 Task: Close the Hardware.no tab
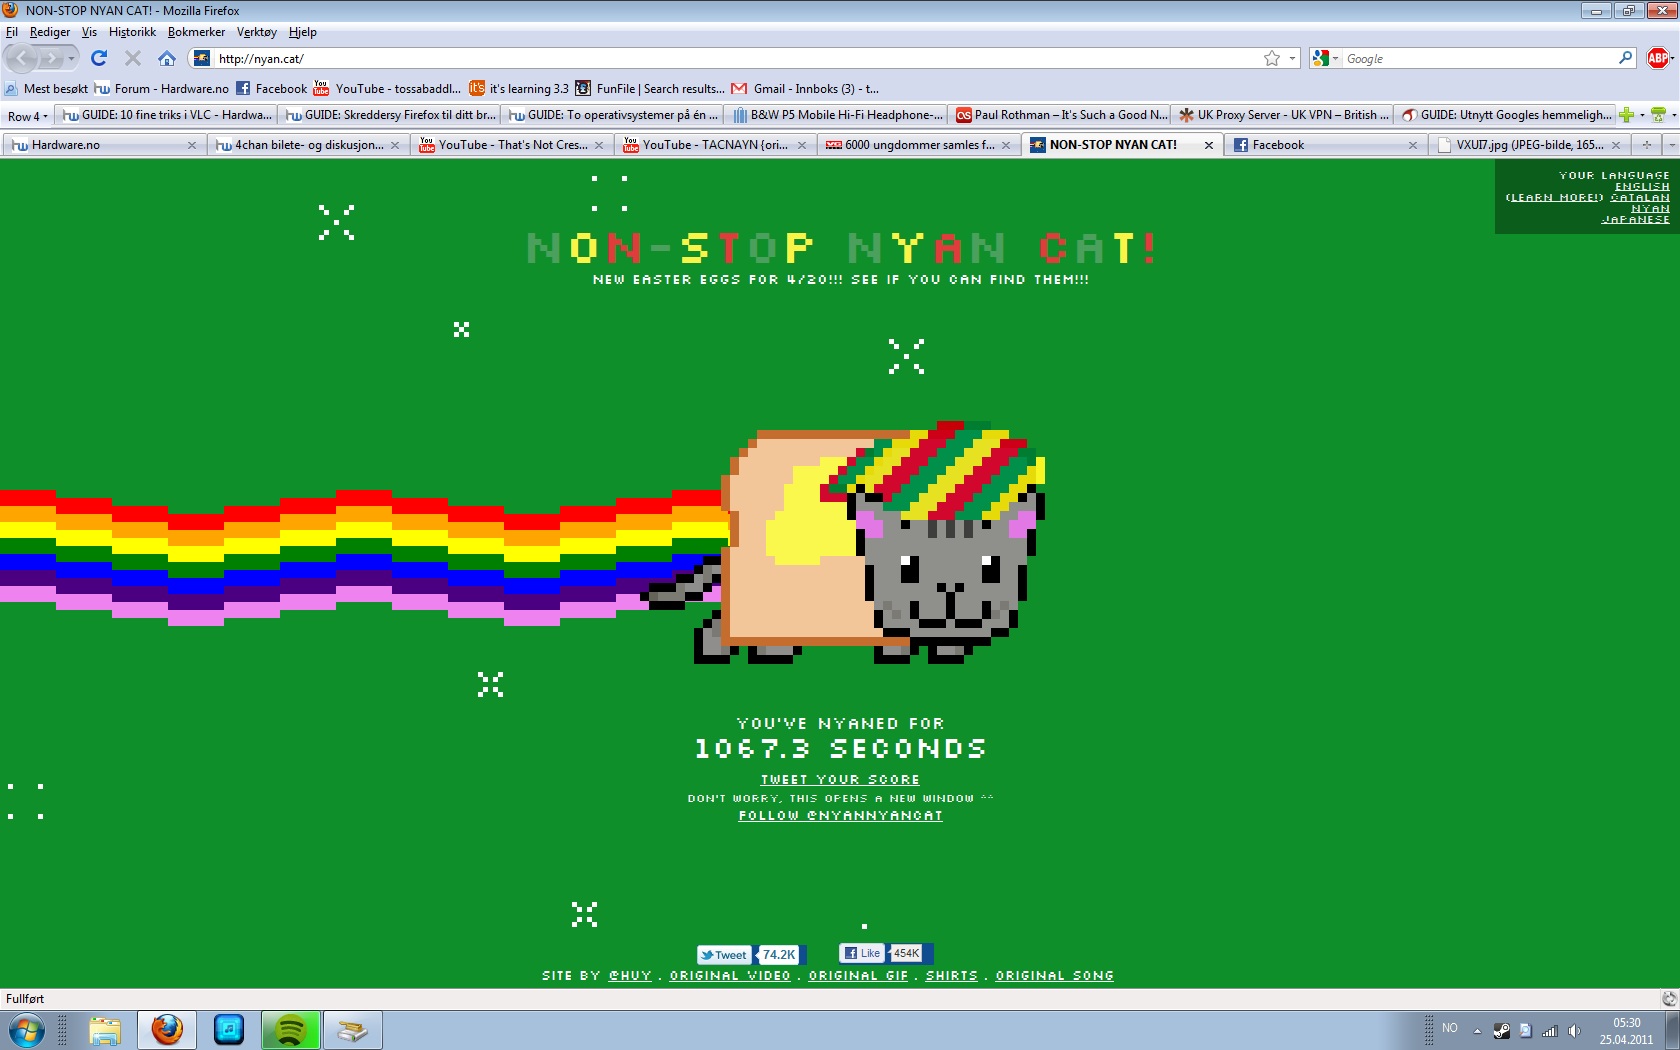[192, 145]
